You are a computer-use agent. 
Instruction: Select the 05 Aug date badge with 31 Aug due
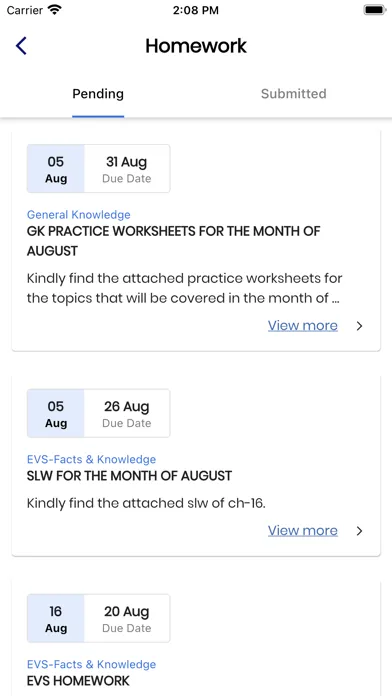point(55,169)
